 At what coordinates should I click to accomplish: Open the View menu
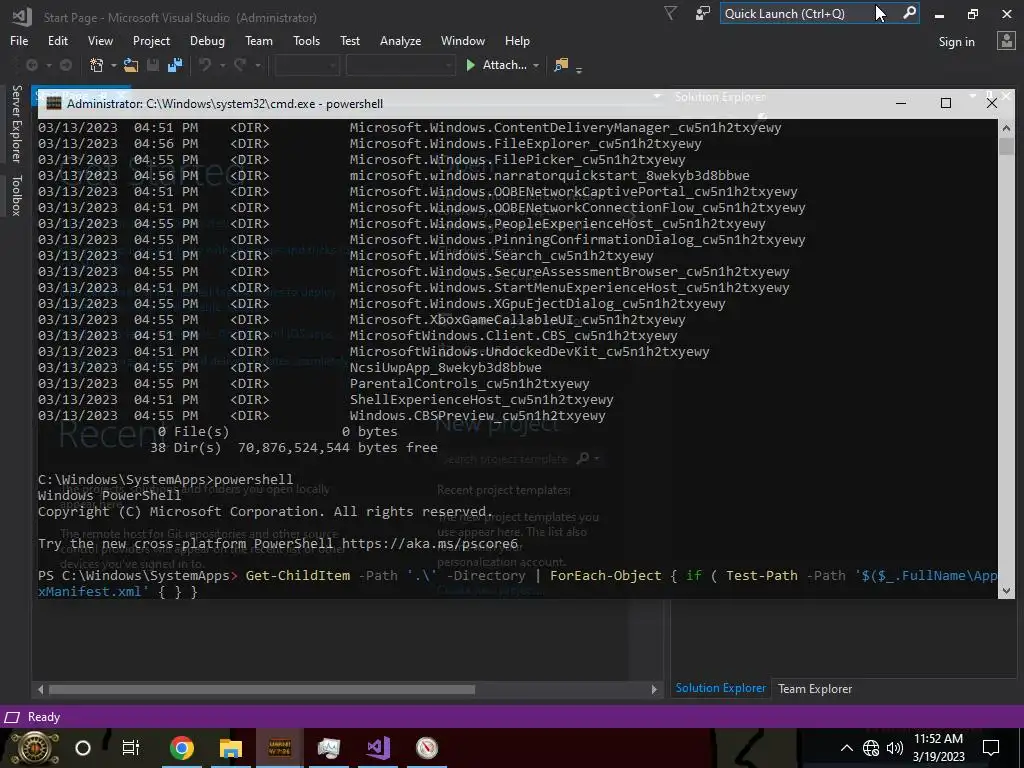(x=100, y=40)
